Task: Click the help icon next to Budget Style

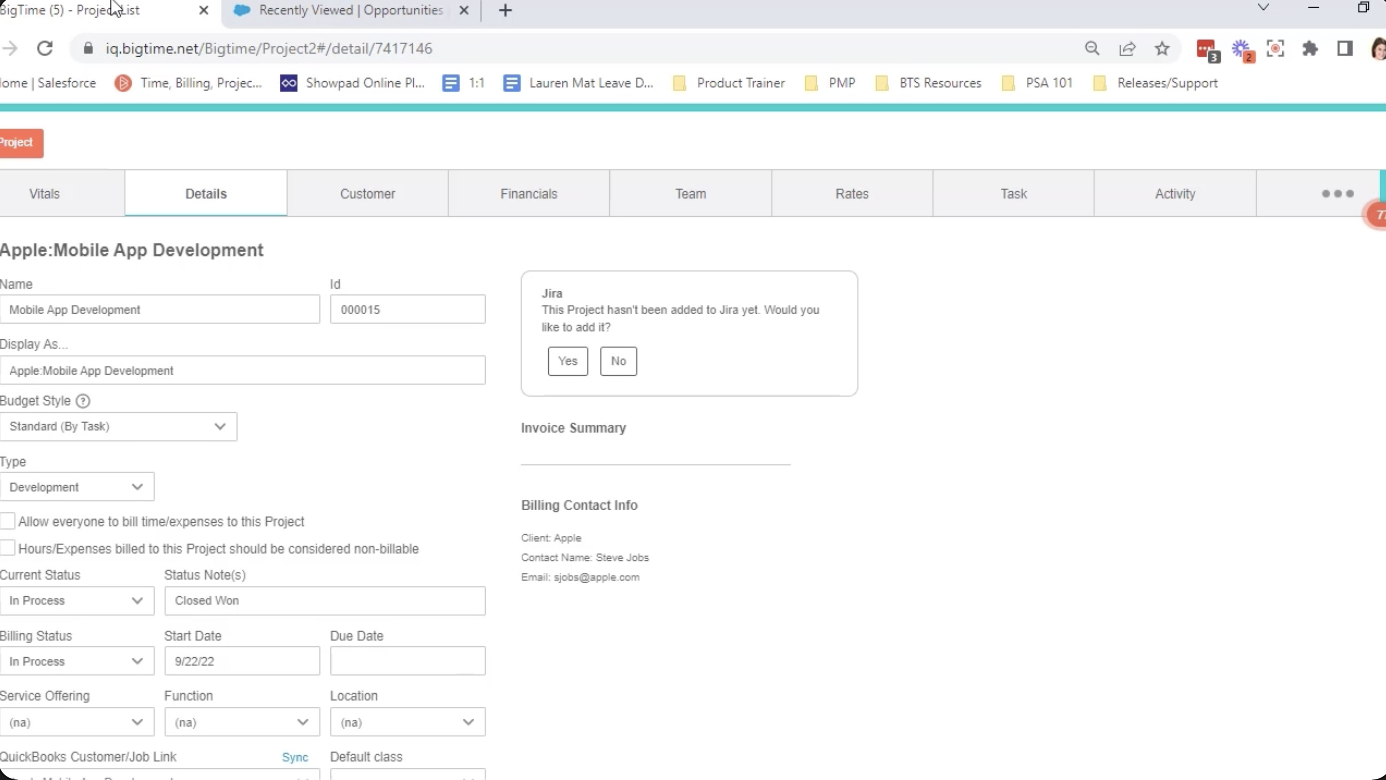Action: (83, 401)
